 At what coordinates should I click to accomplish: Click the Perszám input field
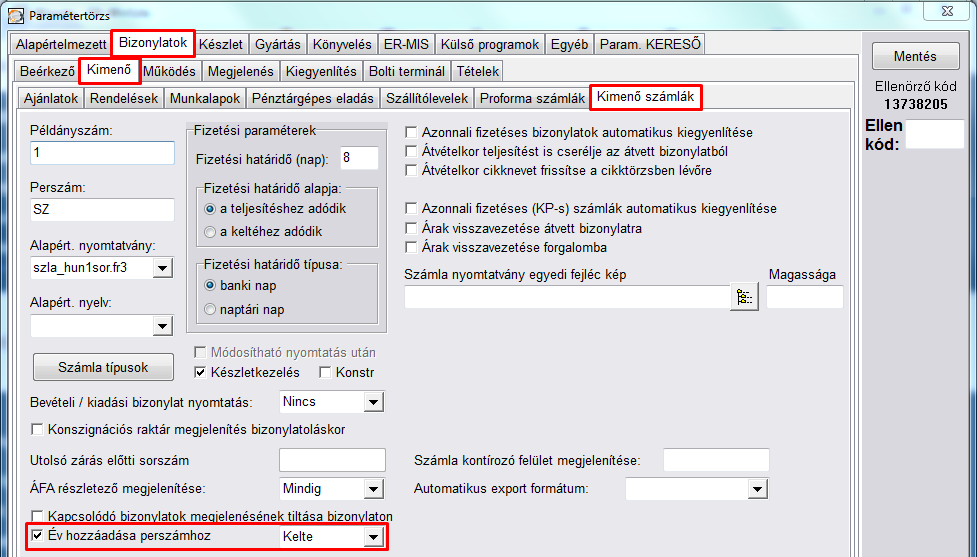(x=102, y=209)
